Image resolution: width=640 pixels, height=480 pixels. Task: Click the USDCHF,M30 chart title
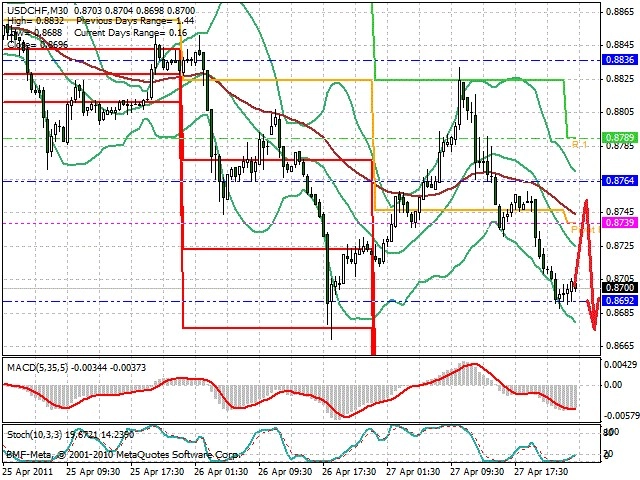(x=38, y=10)
